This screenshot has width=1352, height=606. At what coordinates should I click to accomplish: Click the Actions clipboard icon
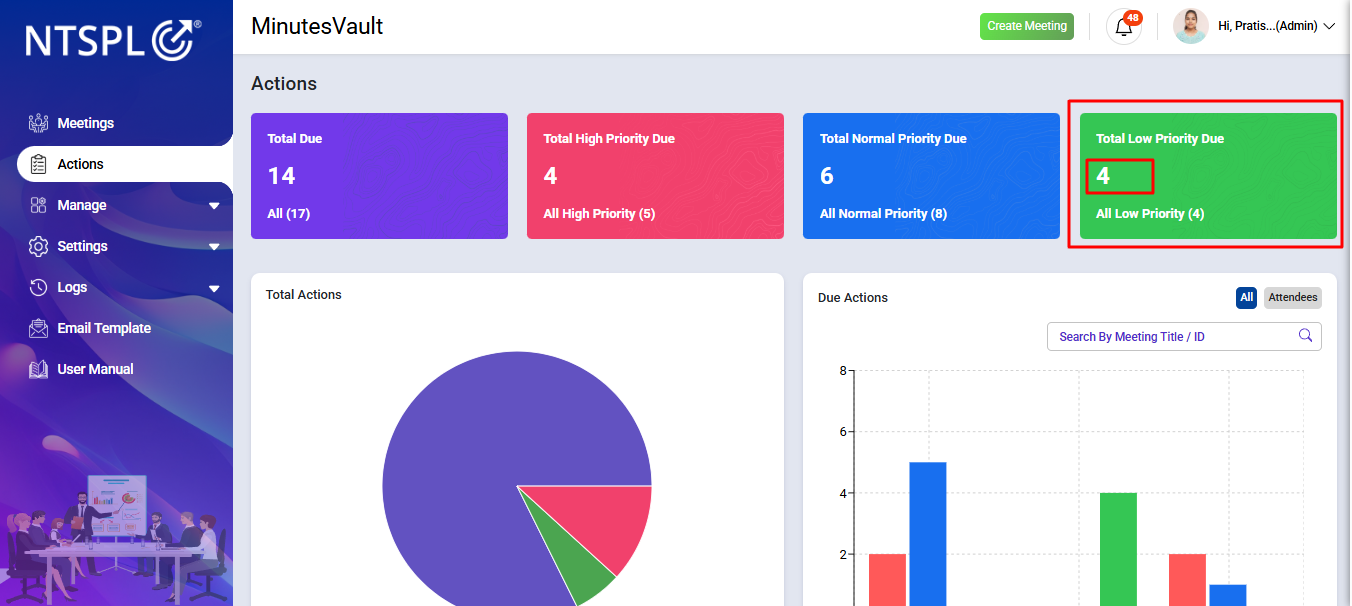coord(39,164)
